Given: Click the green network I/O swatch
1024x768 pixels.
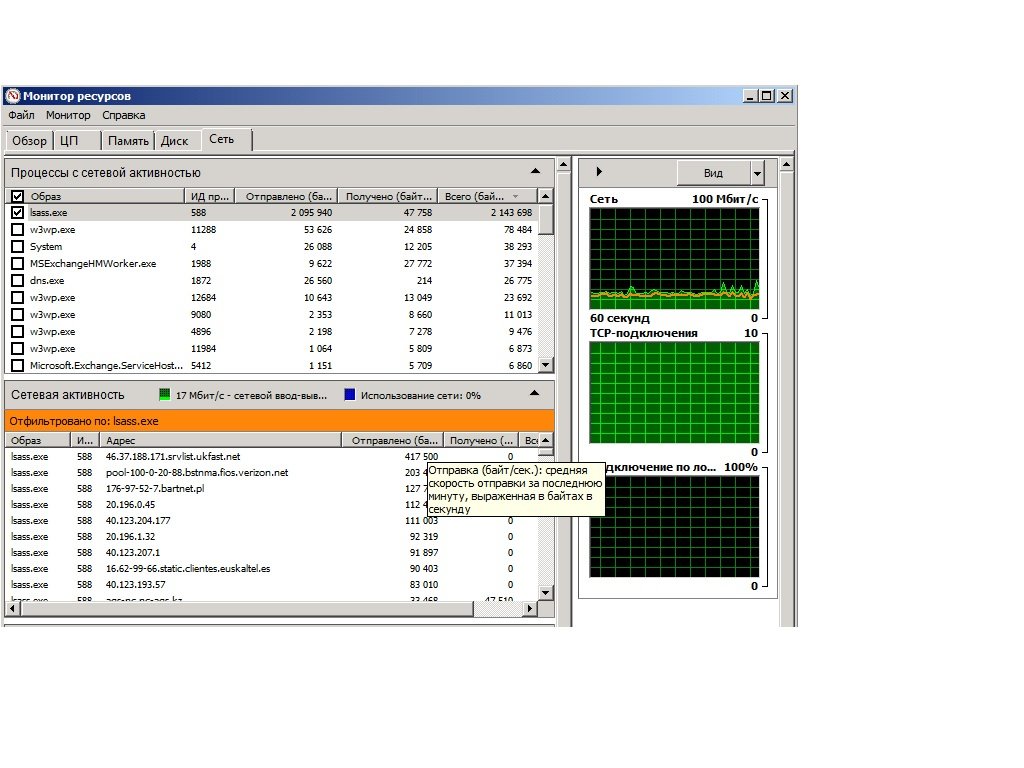Looking at the screenshot, I should point(165,395).
